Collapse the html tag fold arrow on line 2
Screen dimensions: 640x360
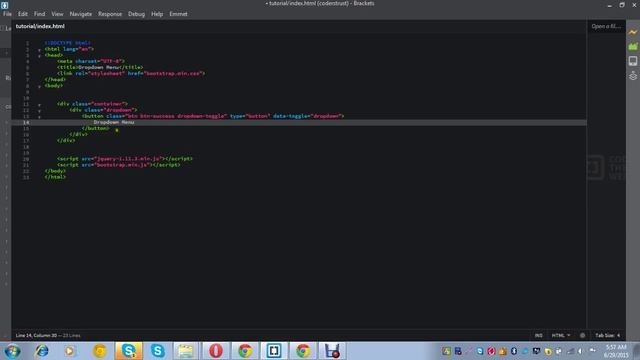(x=39, y=50)
